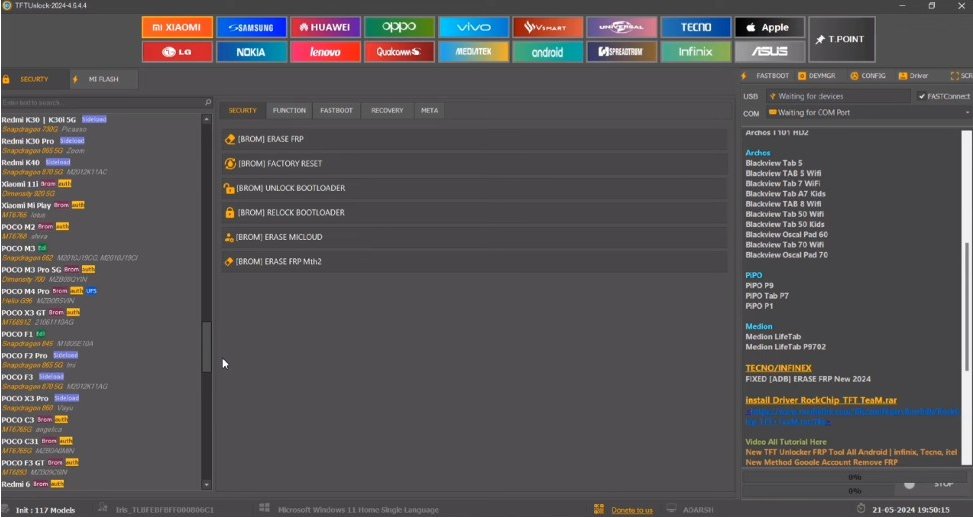Click the USB waiting for devices field
This screenshot has height=518, width=973.
(x=838, y=97)
